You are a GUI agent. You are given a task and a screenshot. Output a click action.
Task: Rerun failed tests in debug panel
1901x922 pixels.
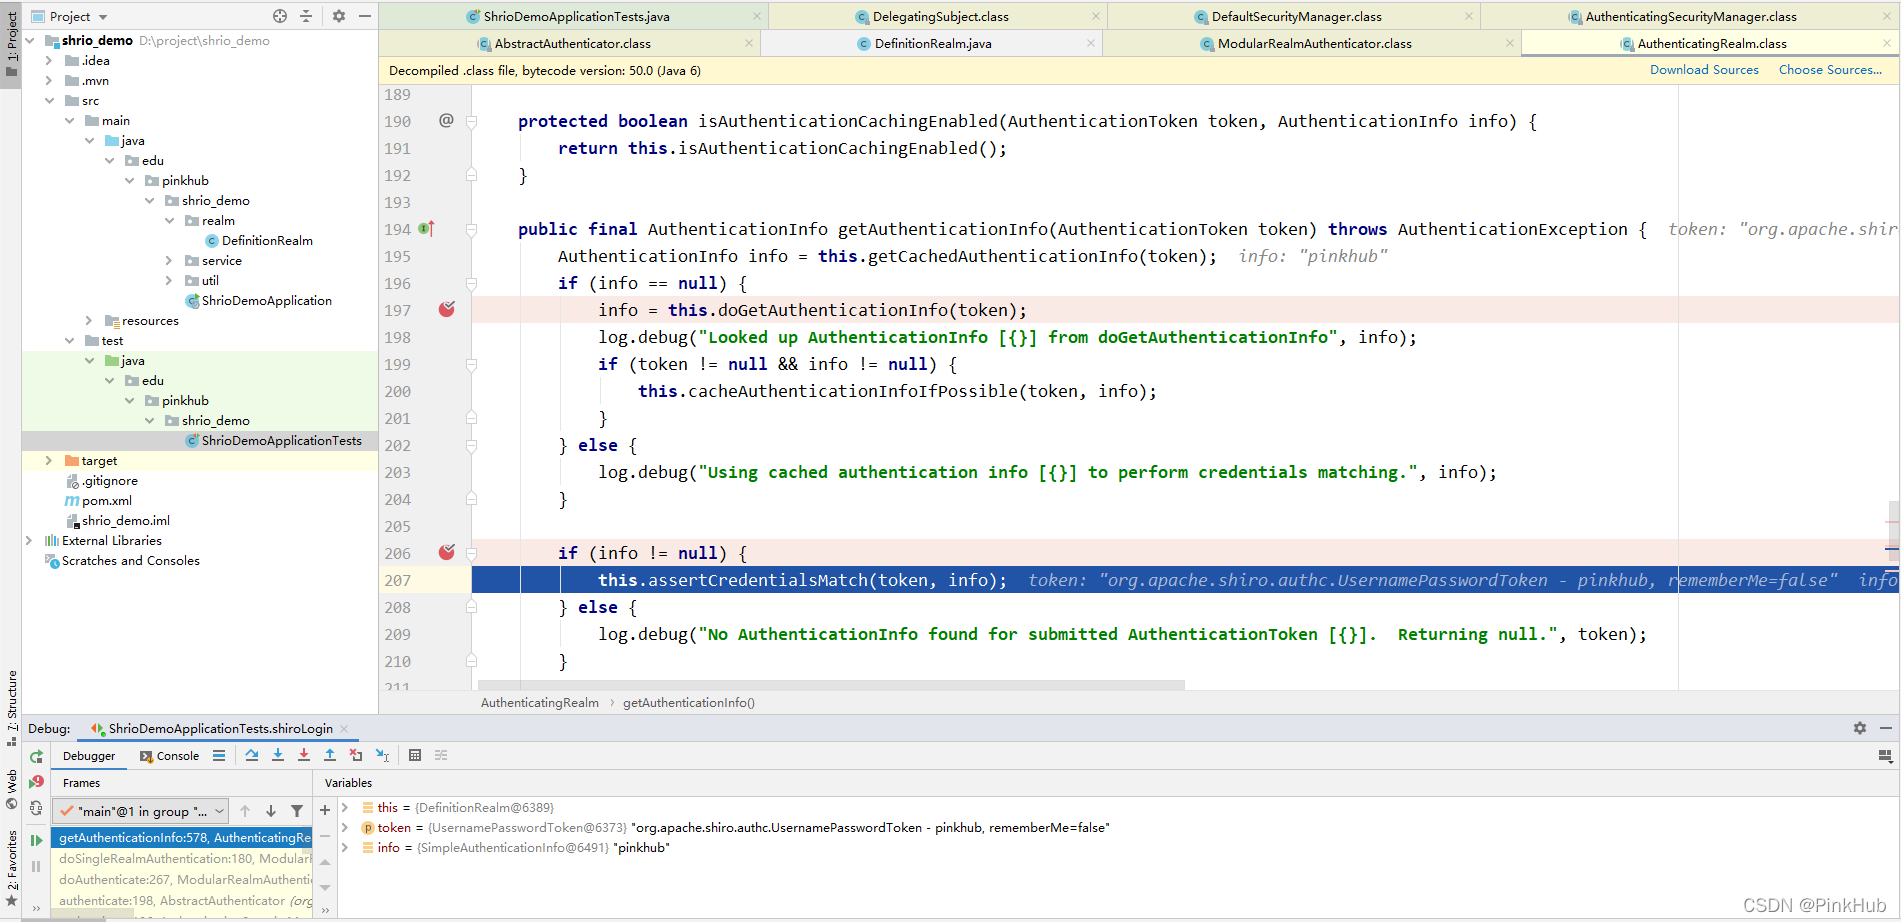pos(36,782)
